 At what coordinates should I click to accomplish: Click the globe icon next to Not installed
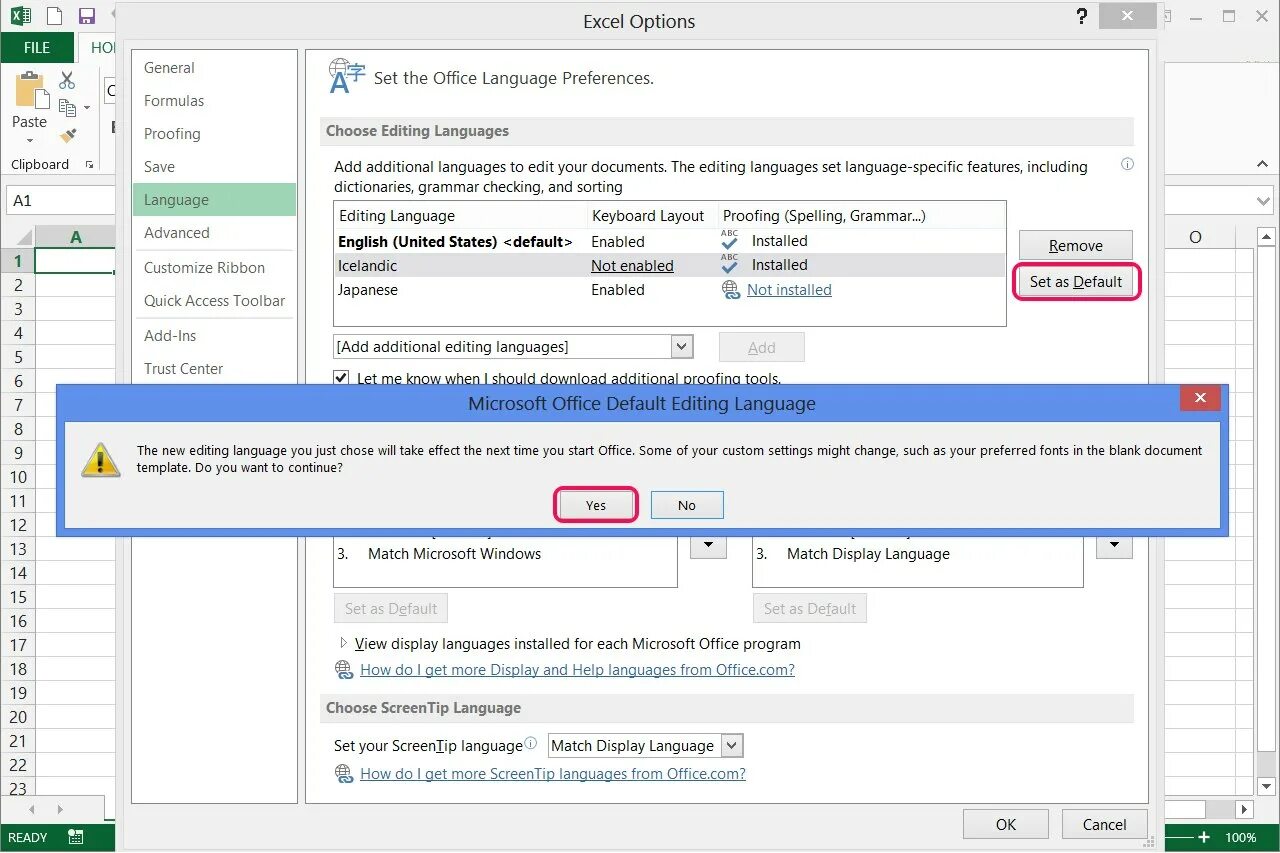(731, 289)
